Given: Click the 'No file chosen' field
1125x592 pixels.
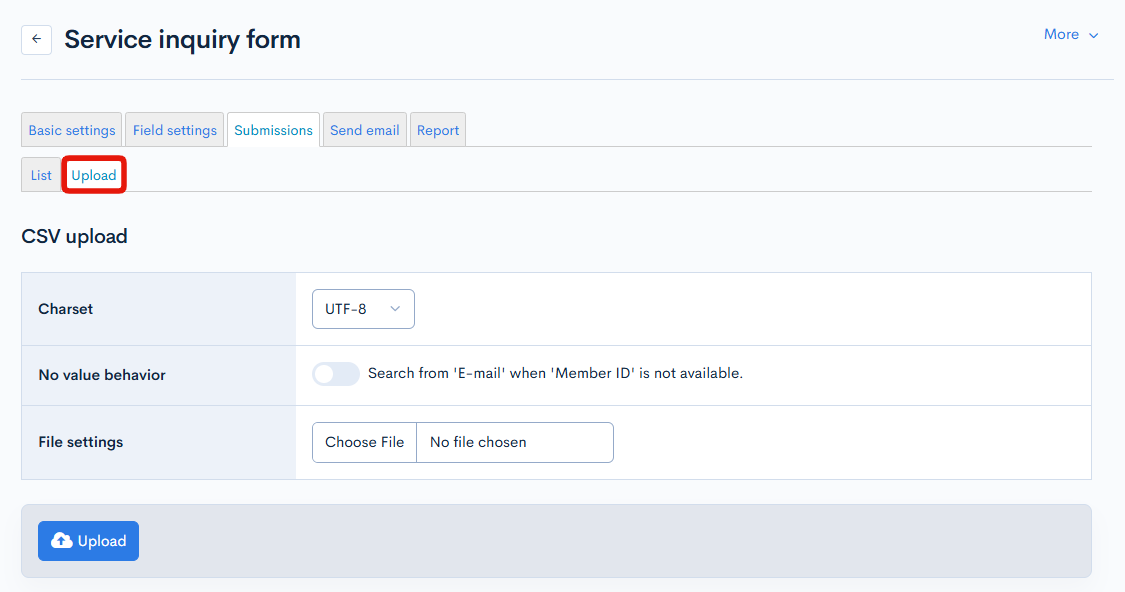Looking at the screenshot, I should (514, 442).
